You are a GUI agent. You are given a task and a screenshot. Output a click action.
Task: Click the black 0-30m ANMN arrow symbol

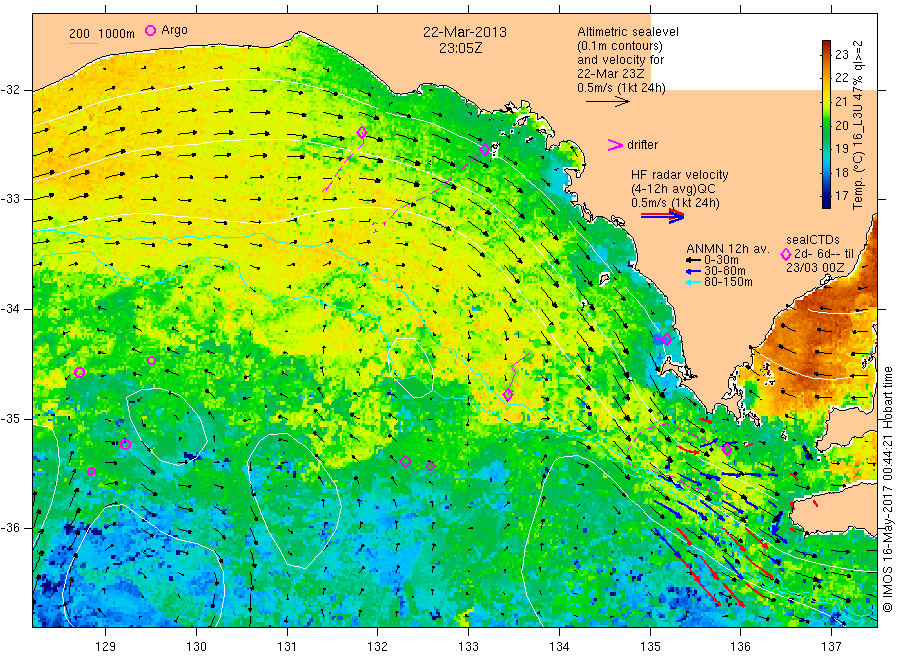coord(693,261)
